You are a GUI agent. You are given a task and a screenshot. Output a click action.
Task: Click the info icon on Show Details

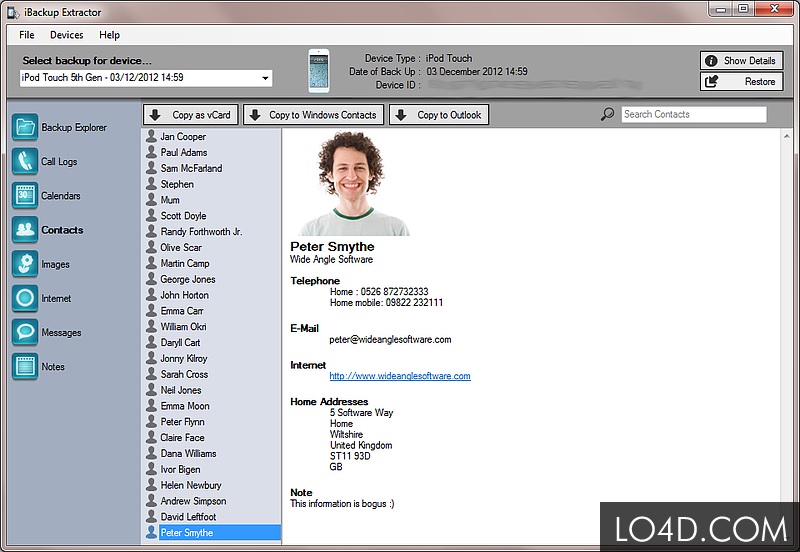point(711,61)
